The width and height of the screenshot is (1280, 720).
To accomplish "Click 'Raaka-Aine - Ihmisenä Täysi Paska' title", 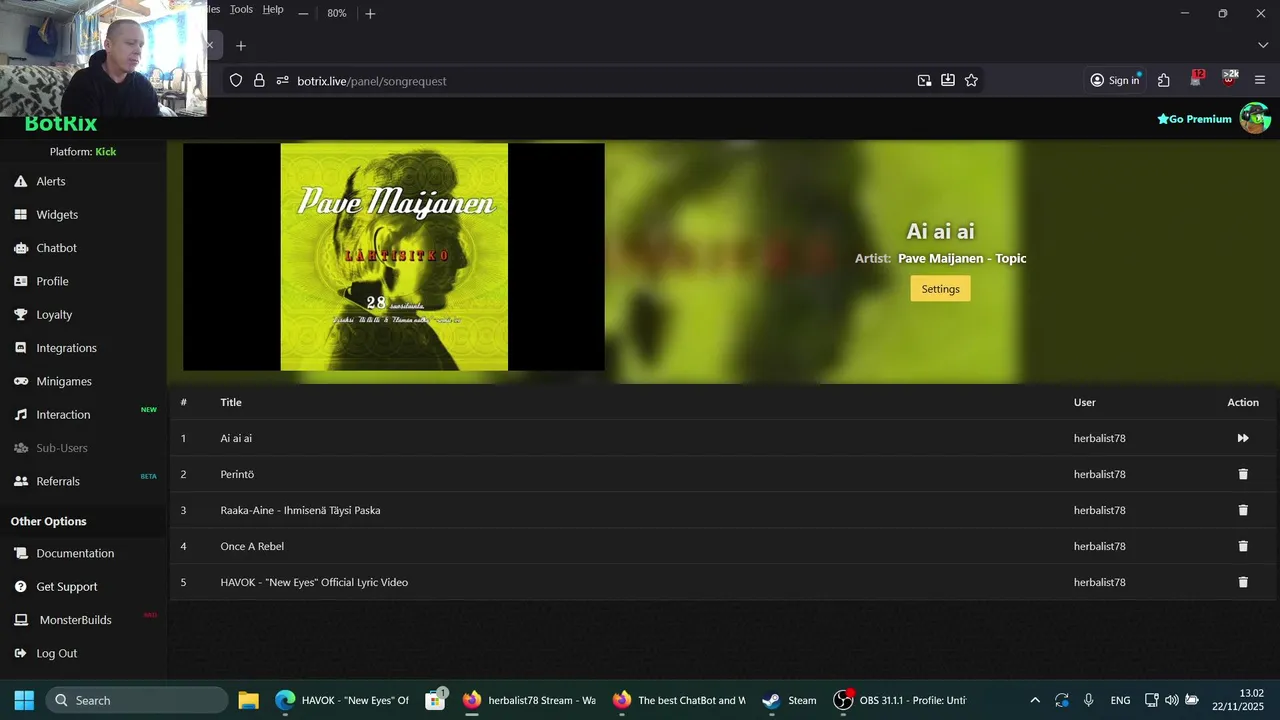I will pyautogui.click(x=300, y=510).
